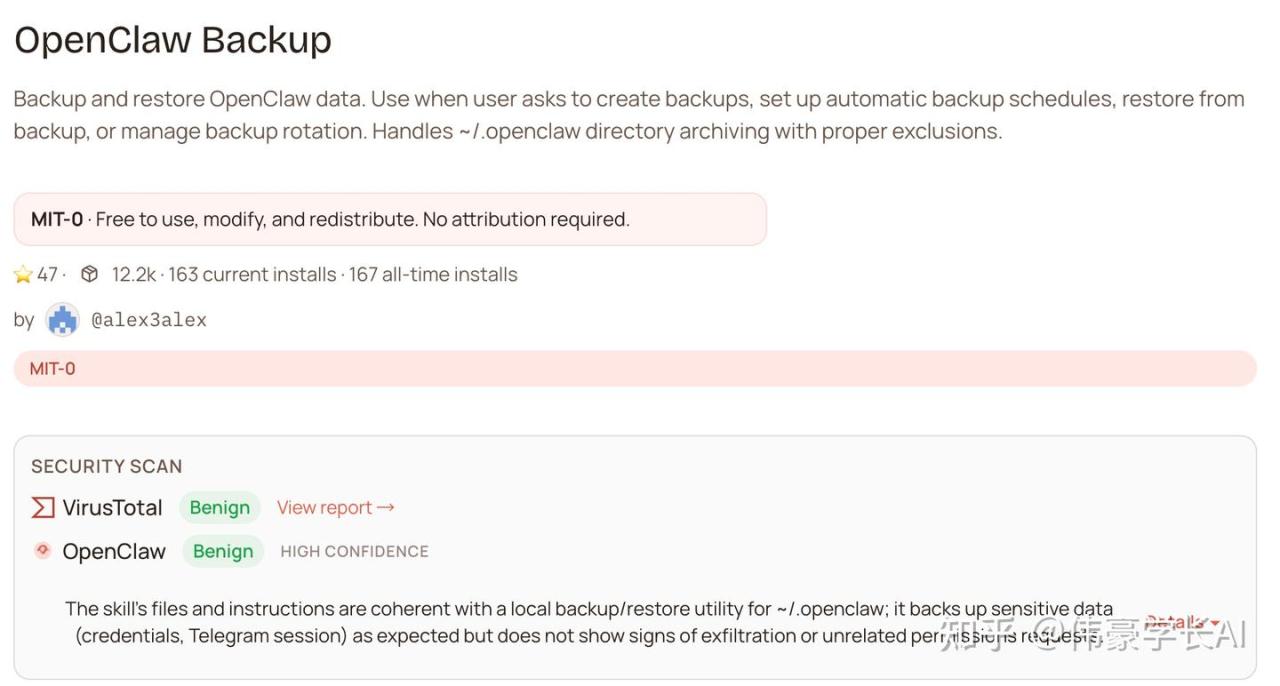Click the 12.2k downloads count

134,275
